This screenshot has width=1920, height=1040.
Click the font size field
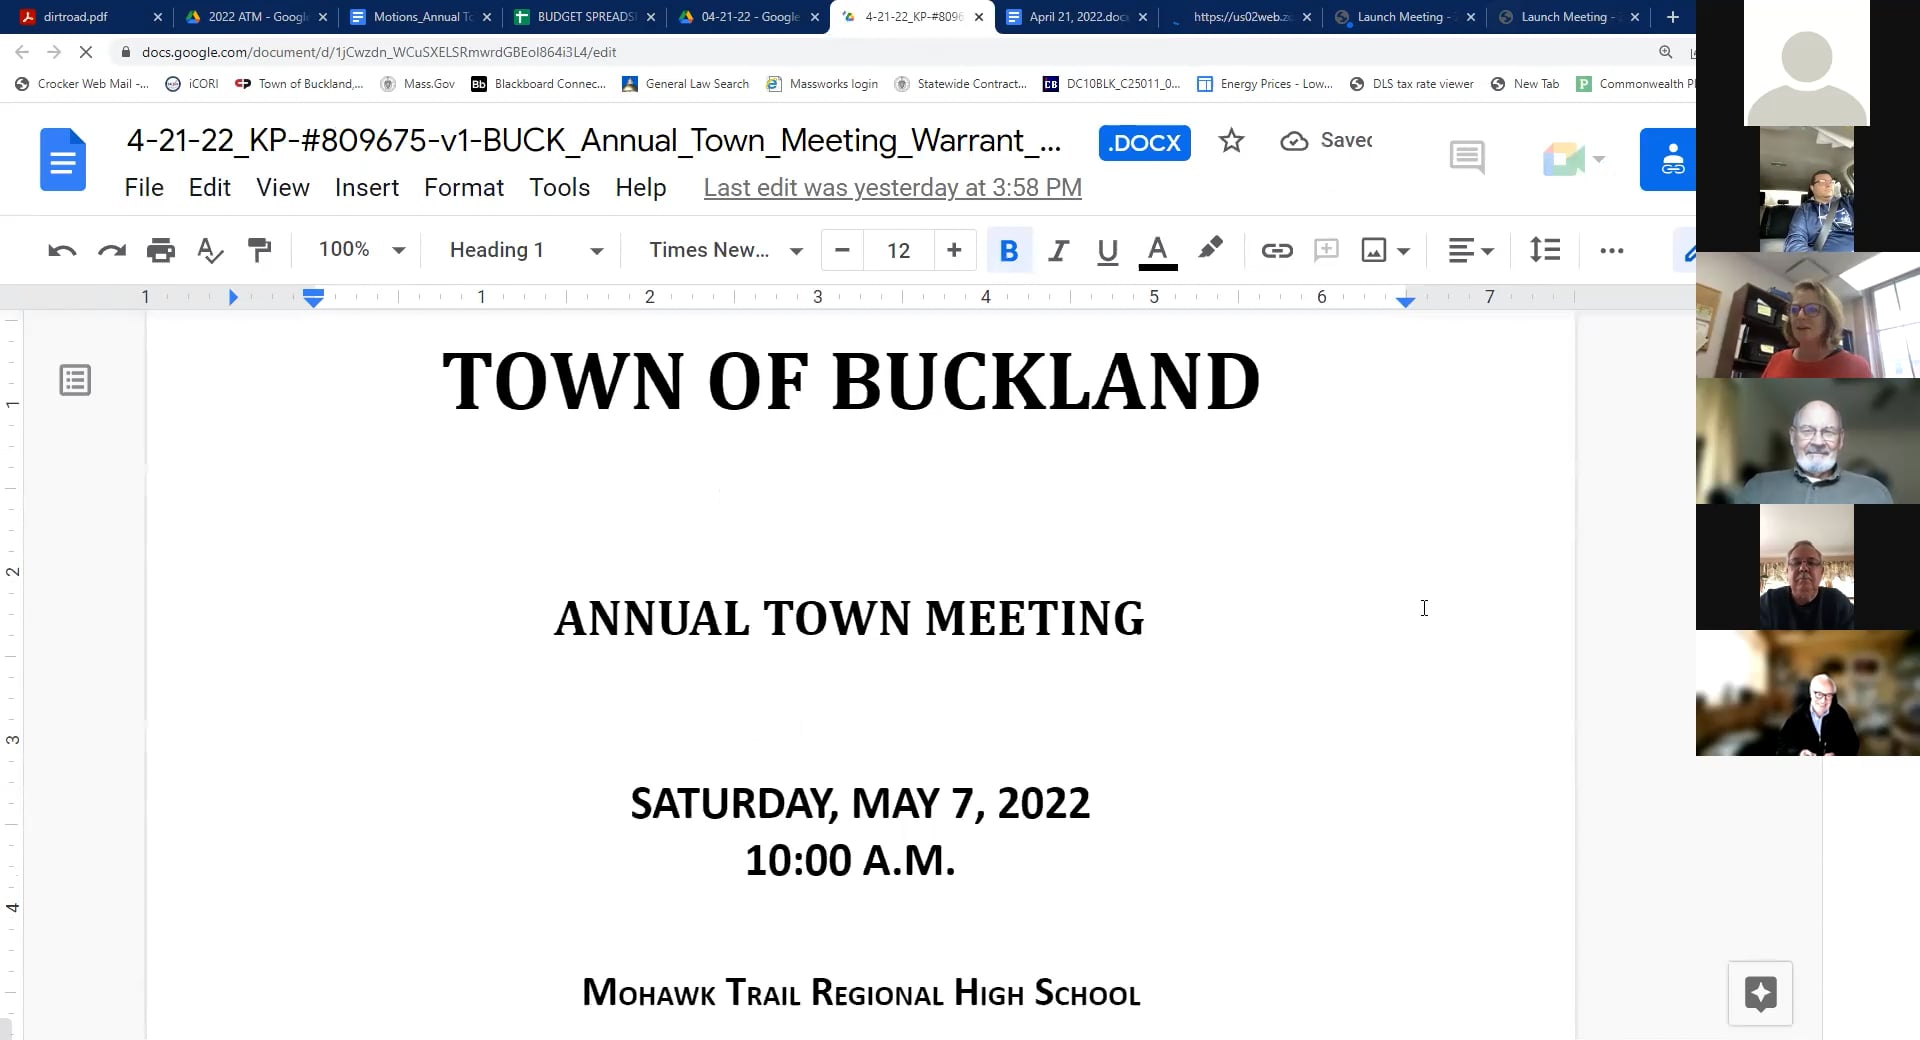tap(898, 250)
